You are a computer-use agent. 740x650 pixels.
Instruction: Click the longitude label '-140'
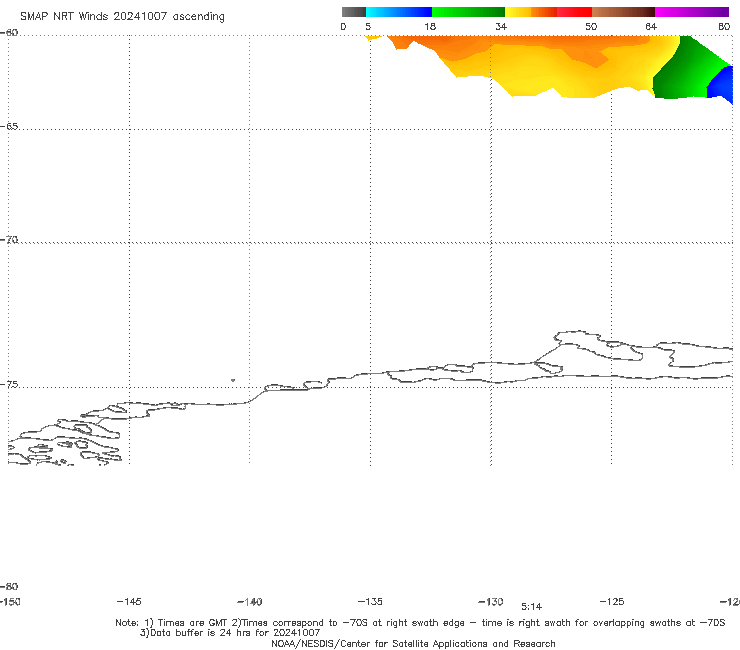click(x=250, y=602)
